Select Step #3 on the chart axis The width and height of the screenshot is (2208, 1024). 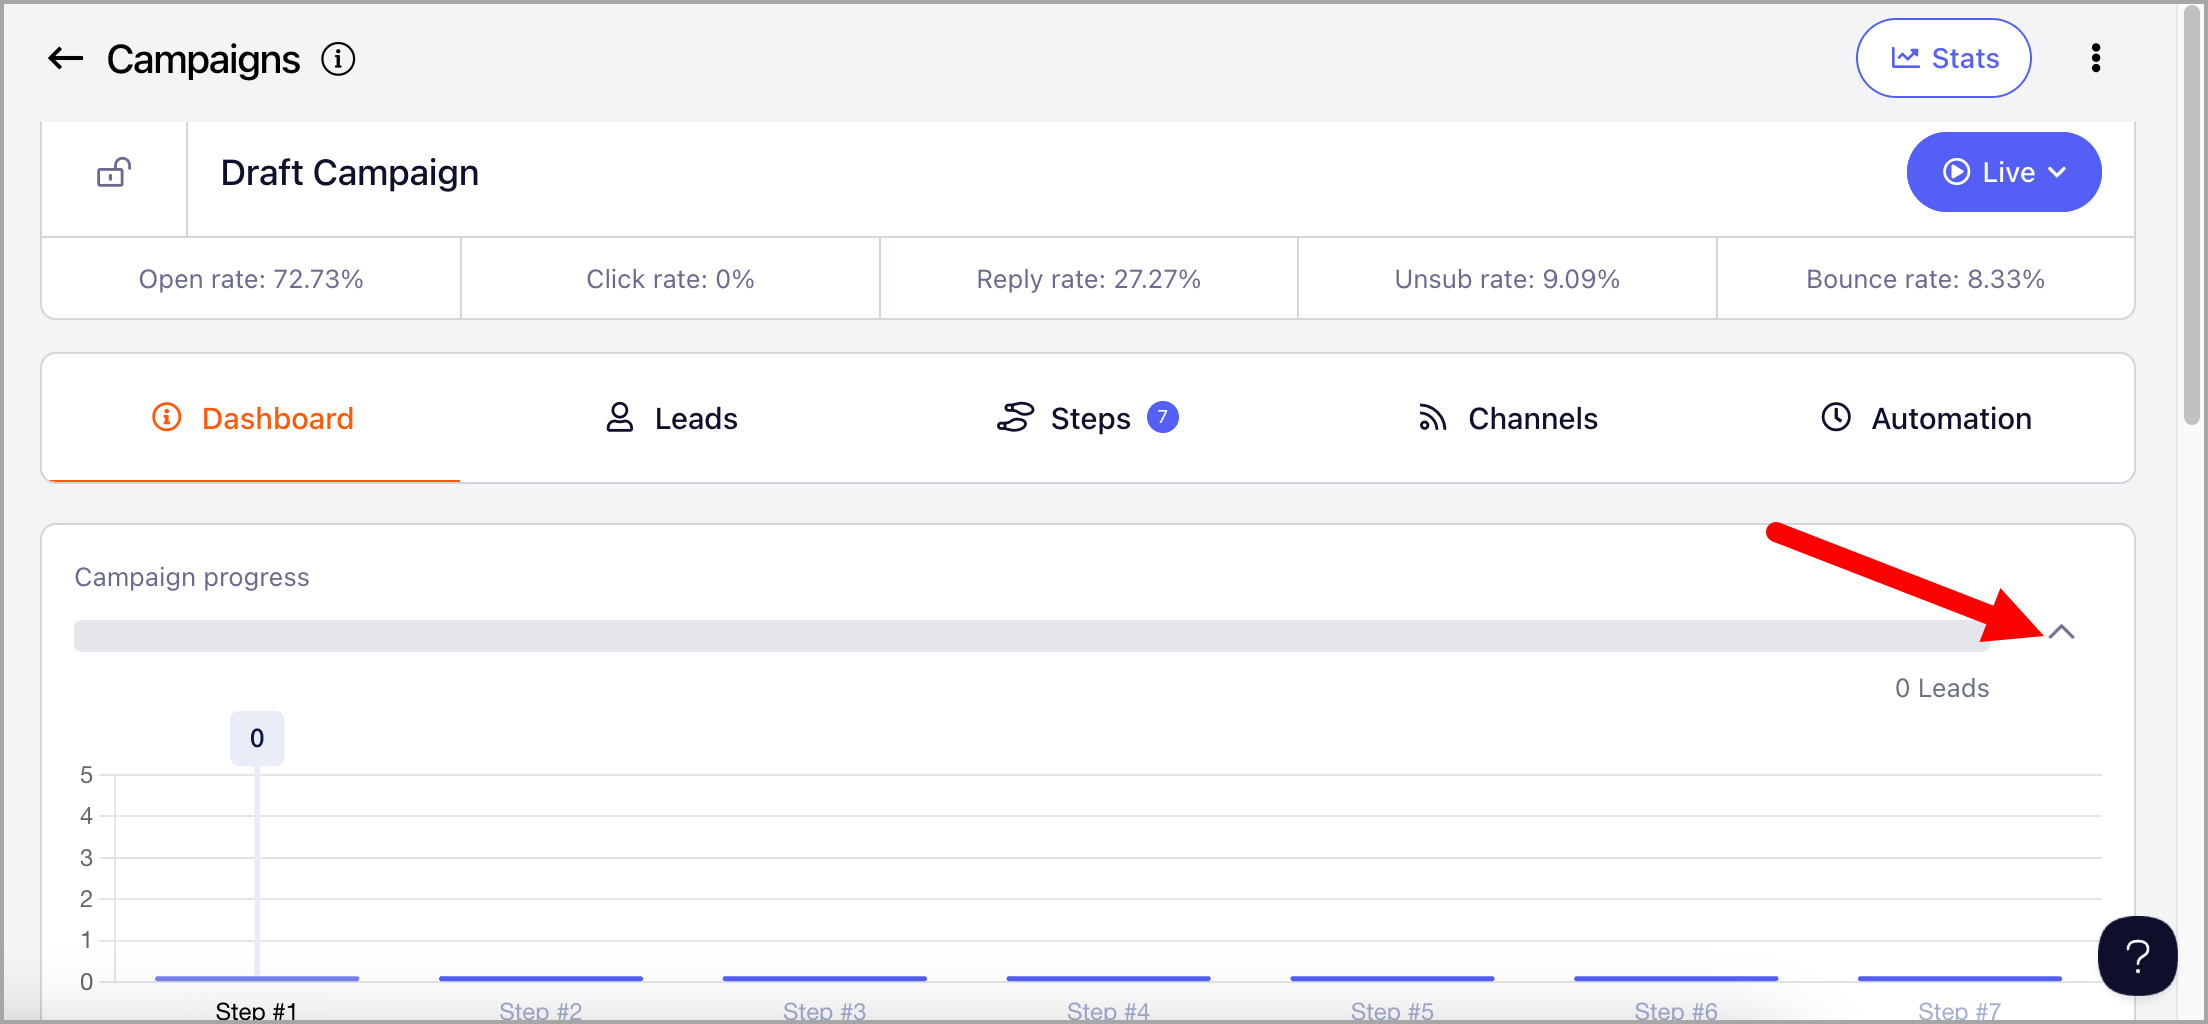point(824,1010)
